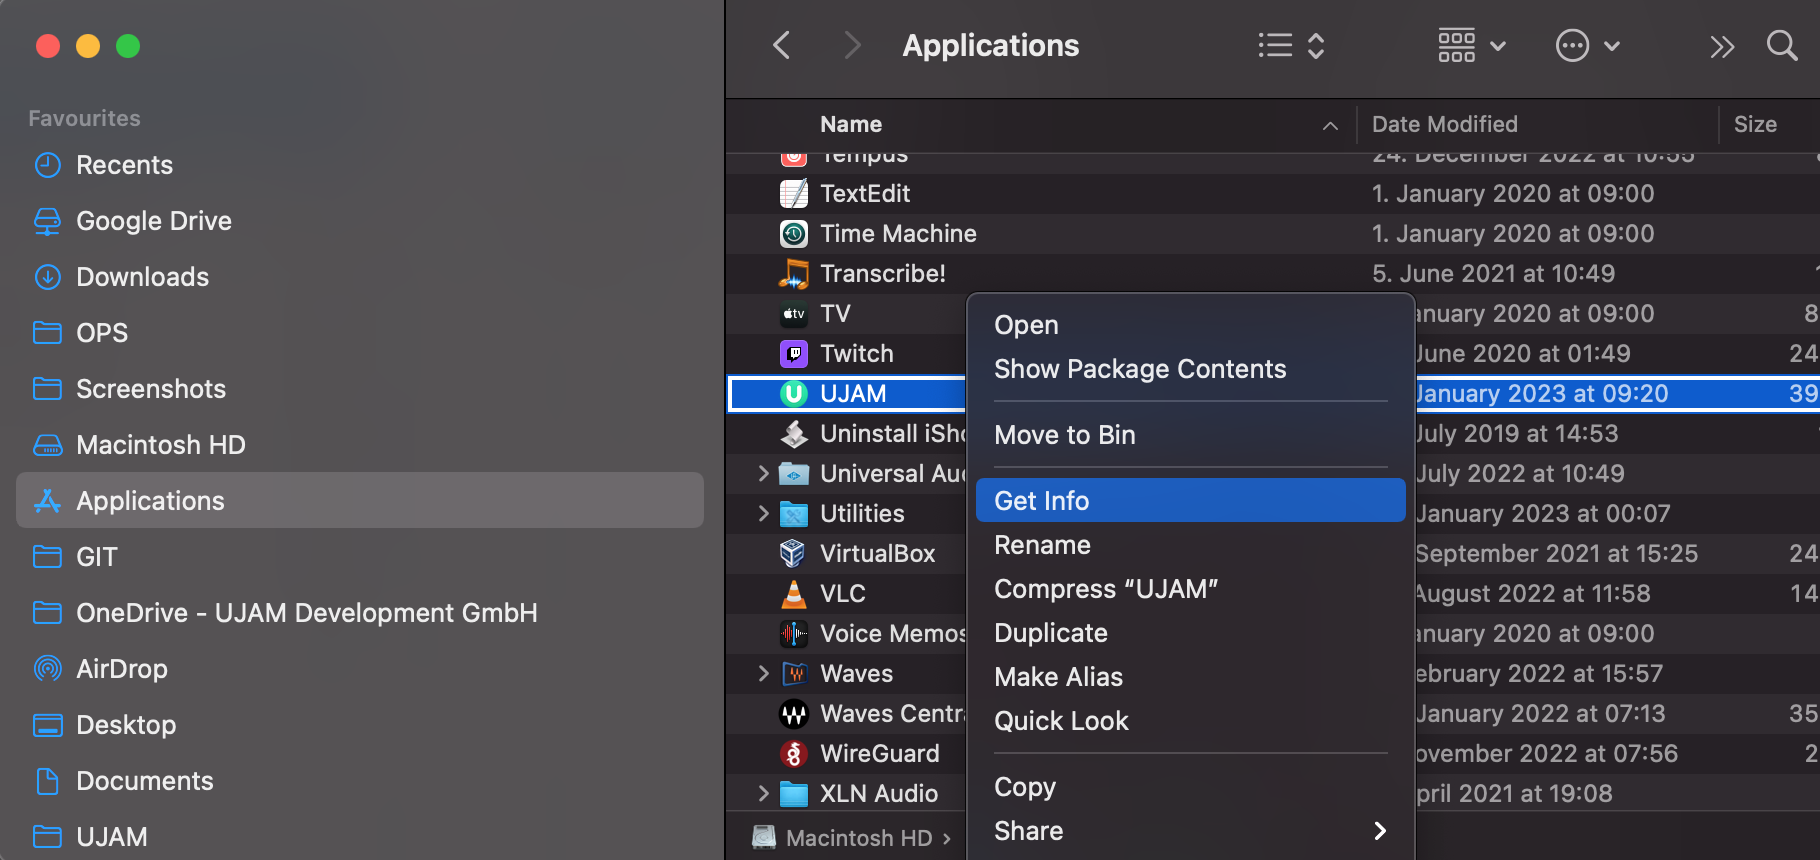Viewport: 1820px width, 860px height.
Task: Click the Waves Central app icon
Action: (794, 713)
